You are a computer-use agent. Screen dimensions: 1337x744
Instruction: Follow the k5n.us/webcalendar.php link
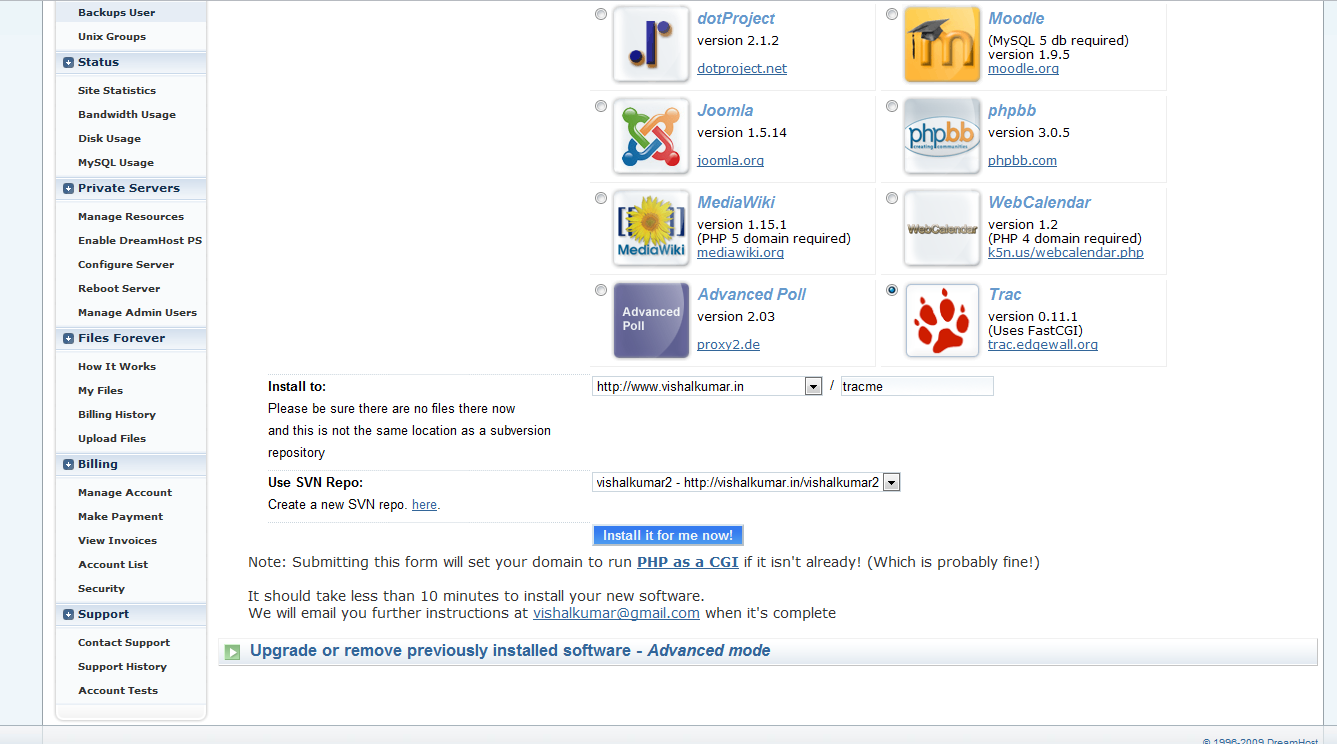click(1066, 253)
